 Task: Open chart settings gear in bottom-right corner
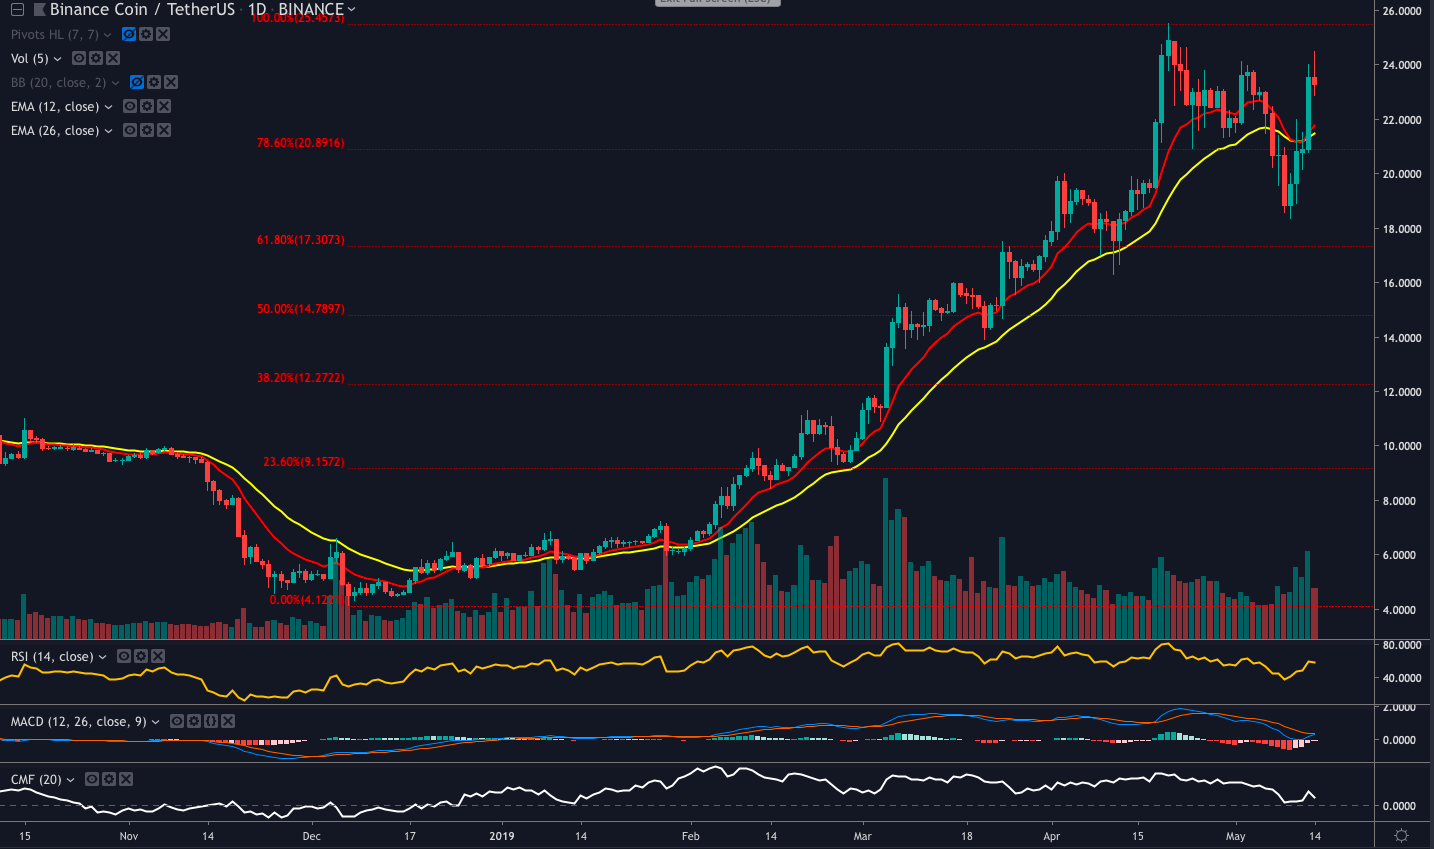1400,837
